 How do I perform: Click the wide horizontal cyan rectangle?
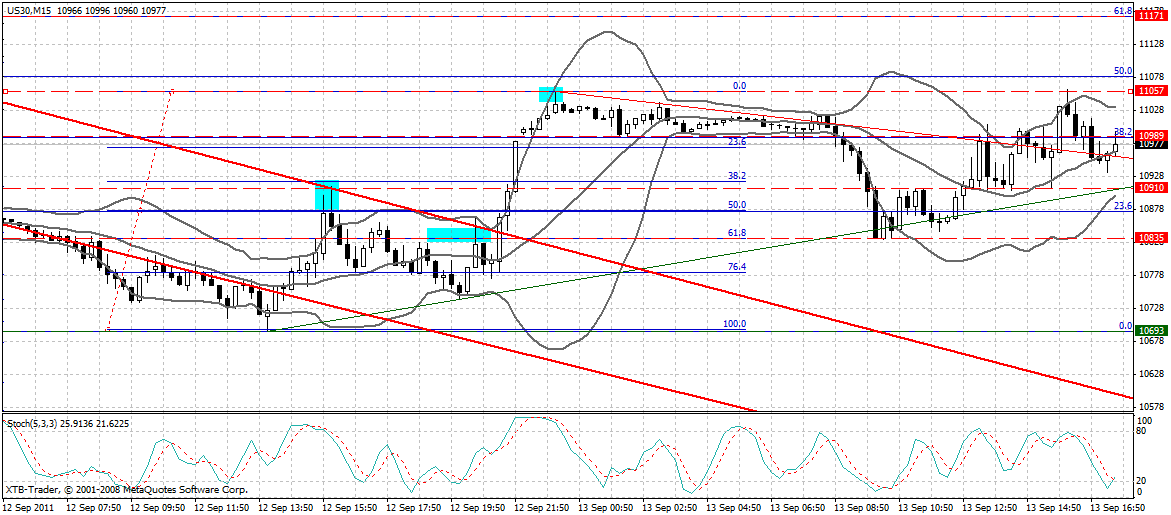[458, 234]
